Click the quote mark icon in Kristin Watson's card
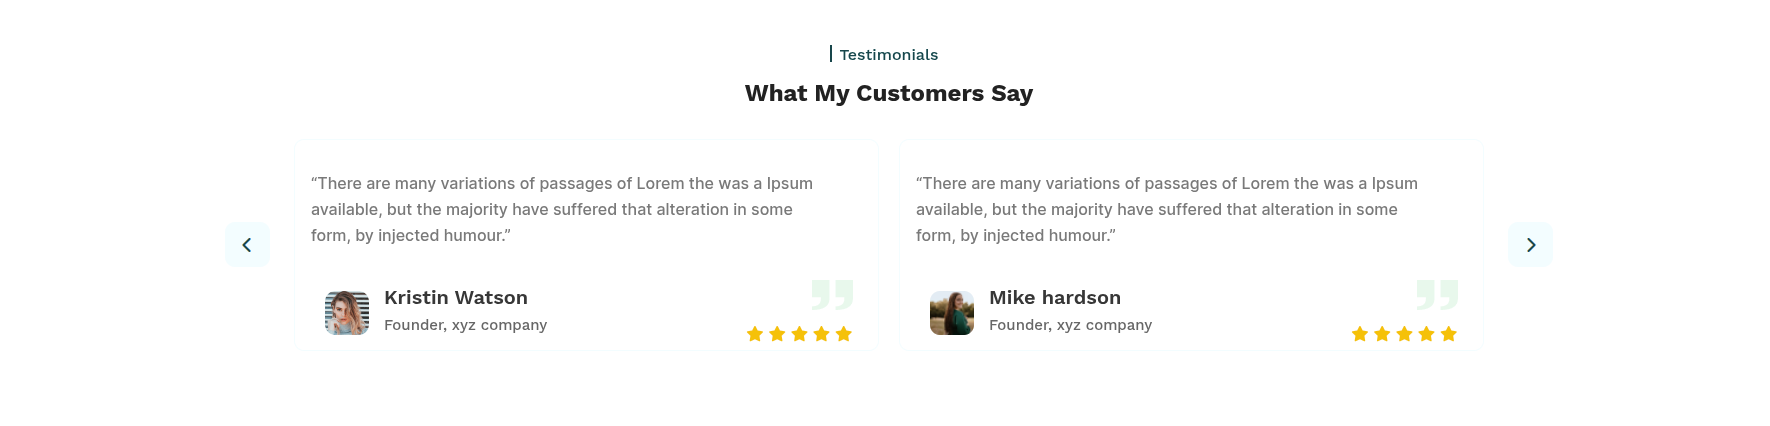1770x426 pixels. point(832,294)
